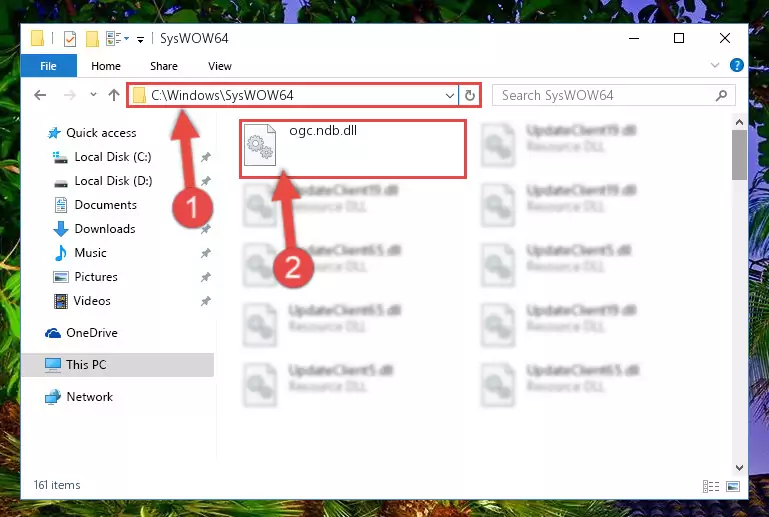The height and width of the screenshot is (517, 769).
Task: Refresh the SysWOW64 folder
Action: (x=469, y=96)
